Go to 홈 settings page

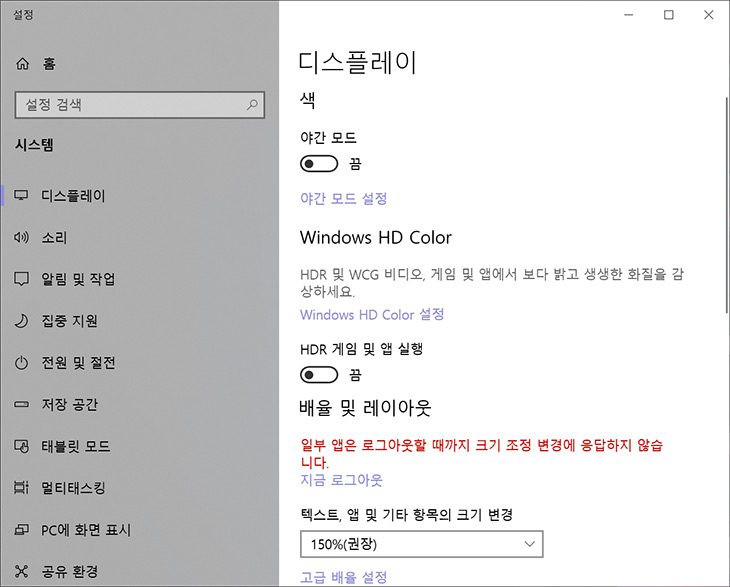click(140, 63)
